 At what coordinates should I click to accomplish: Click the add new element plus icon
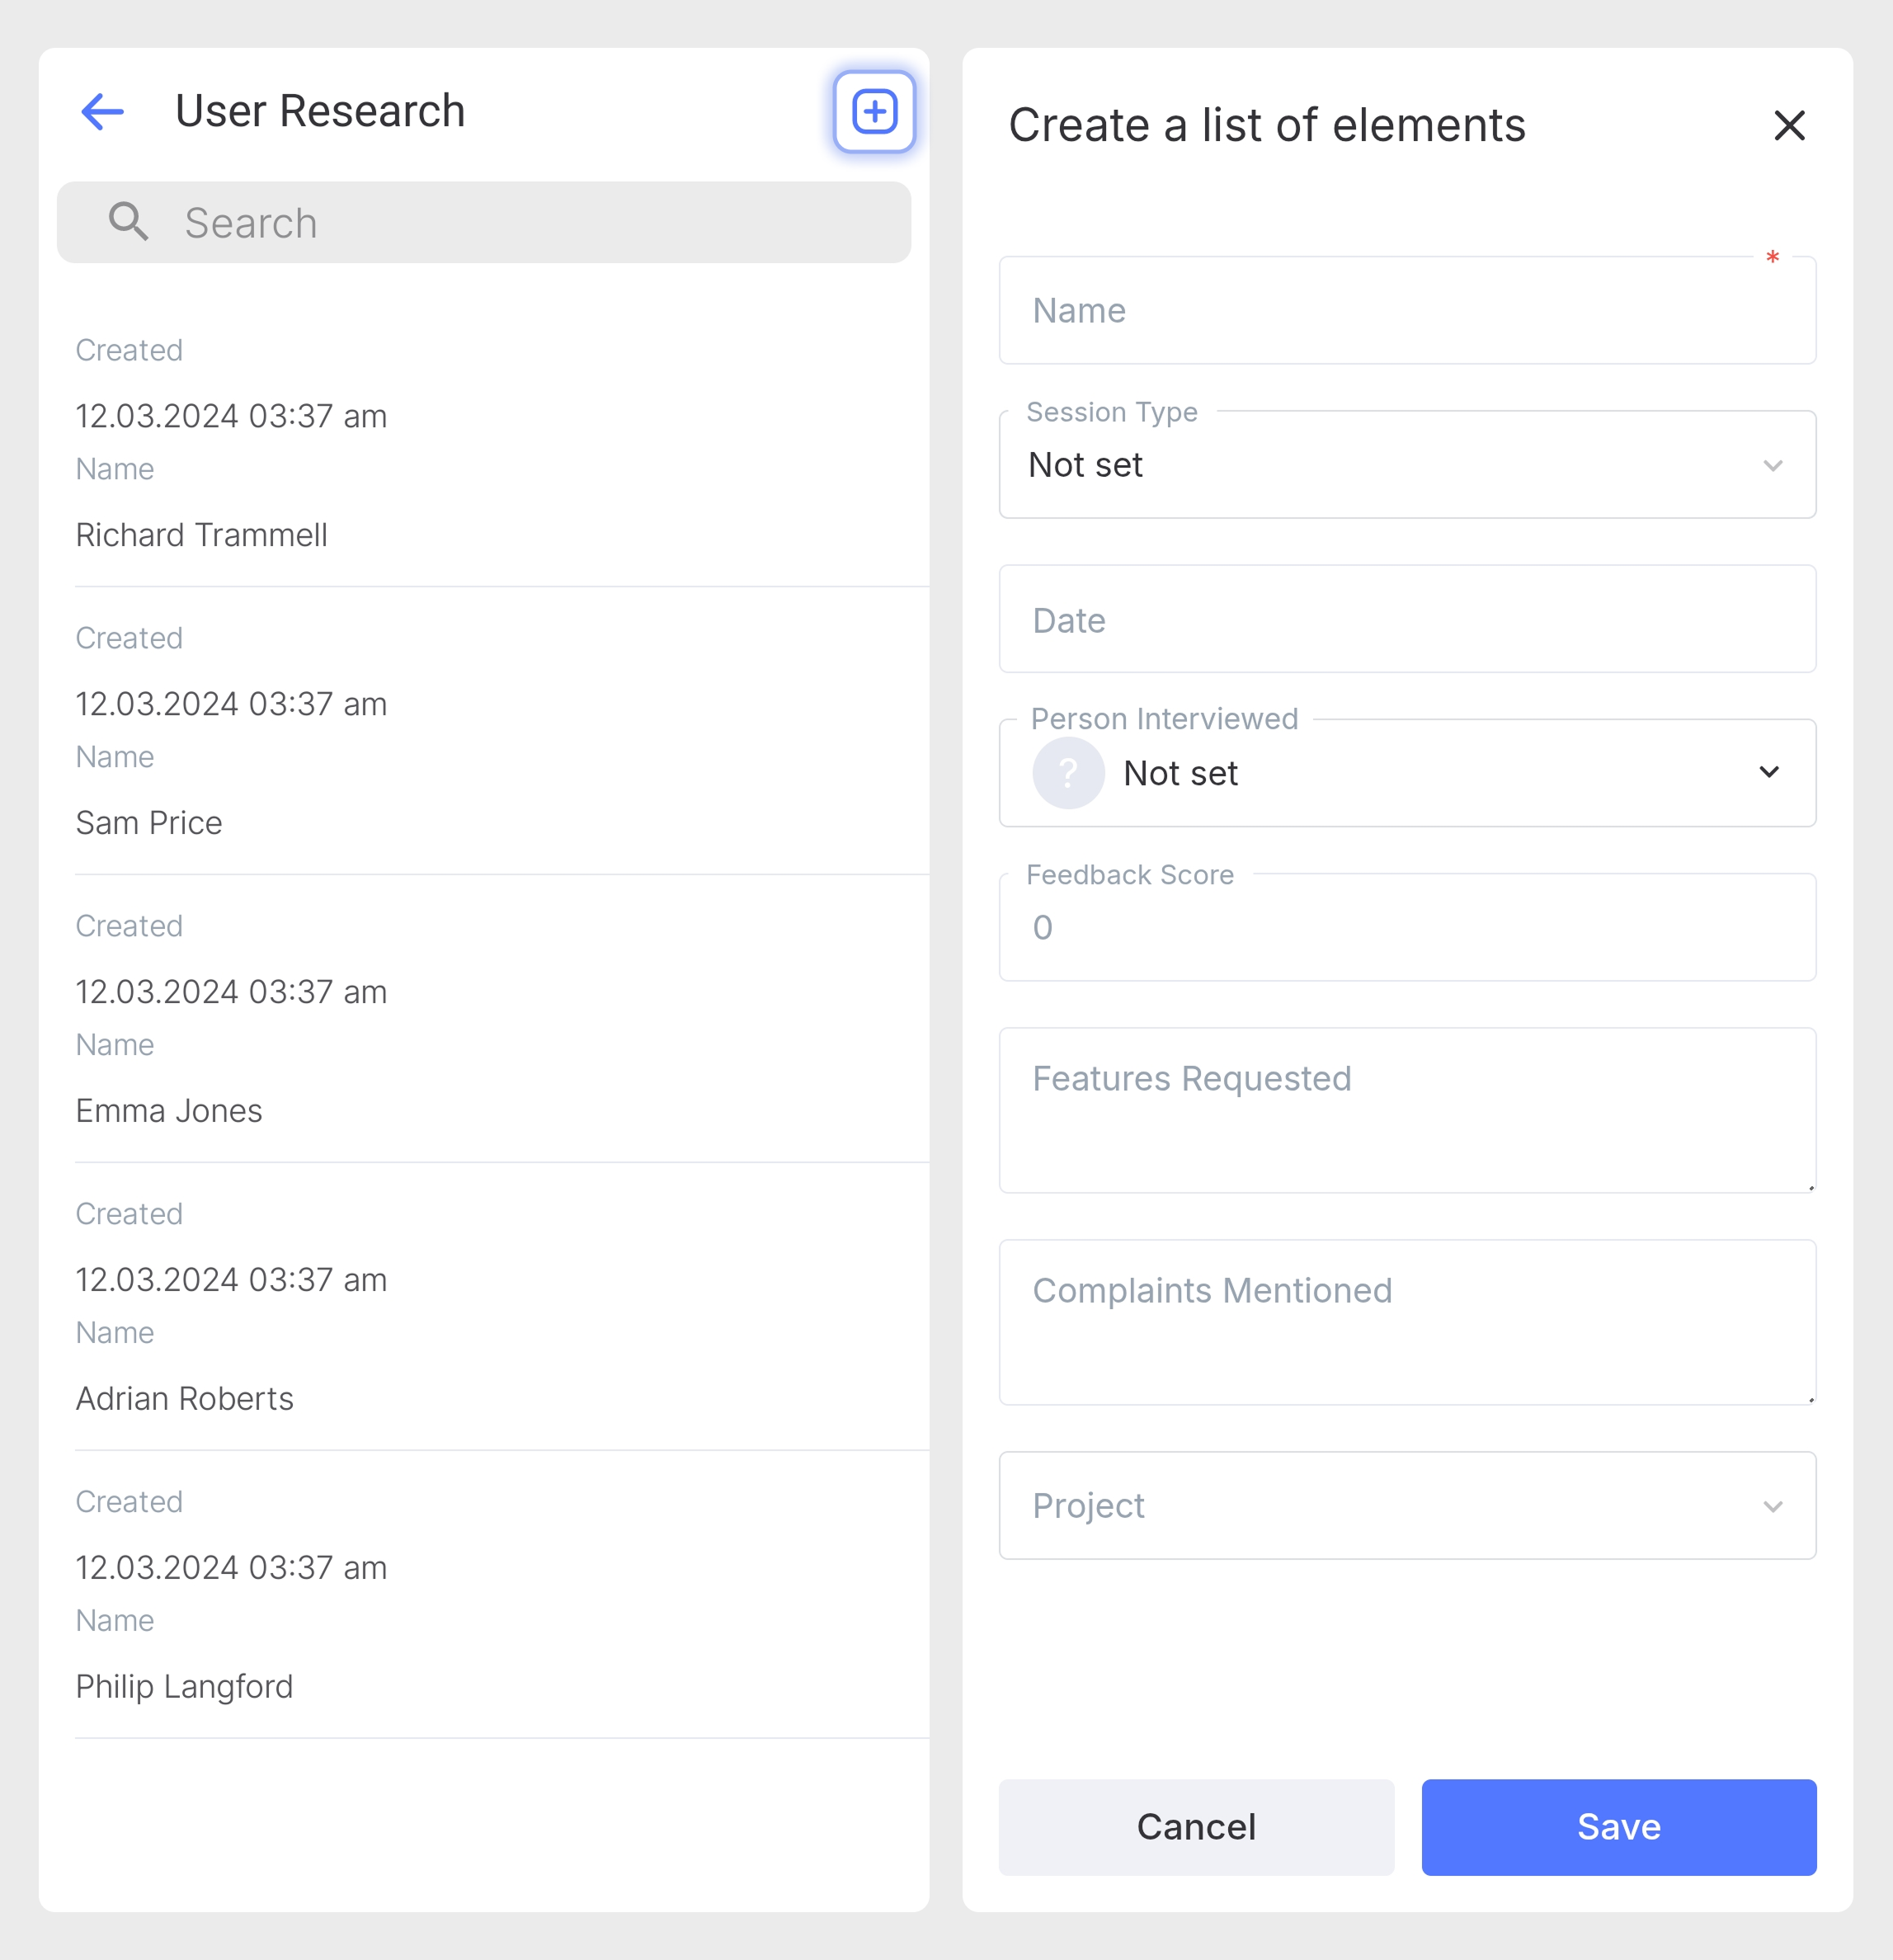pyautogui.click(x=874, y=111)
